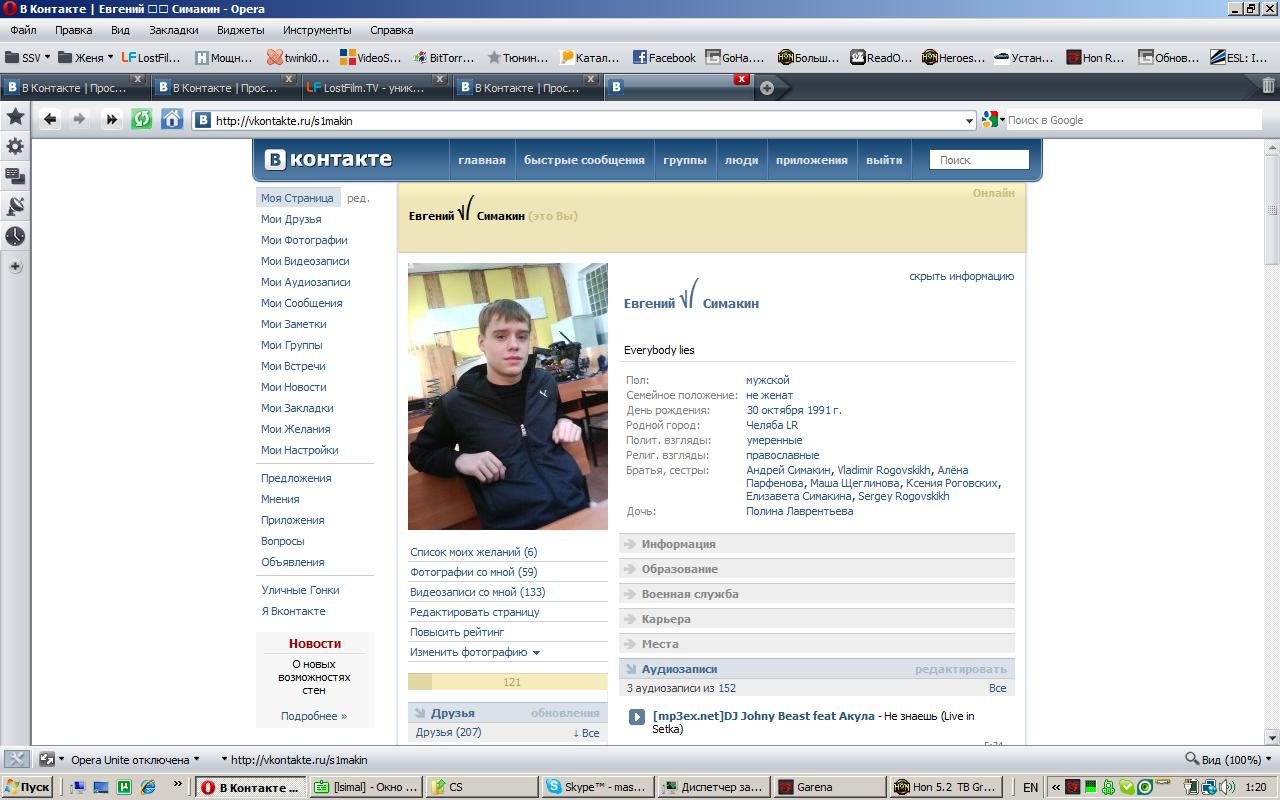The height and width of the screenshot is (800, 1280).
Task: Hide profile info via скрыть информацию
Action: (x=961, y=276)
